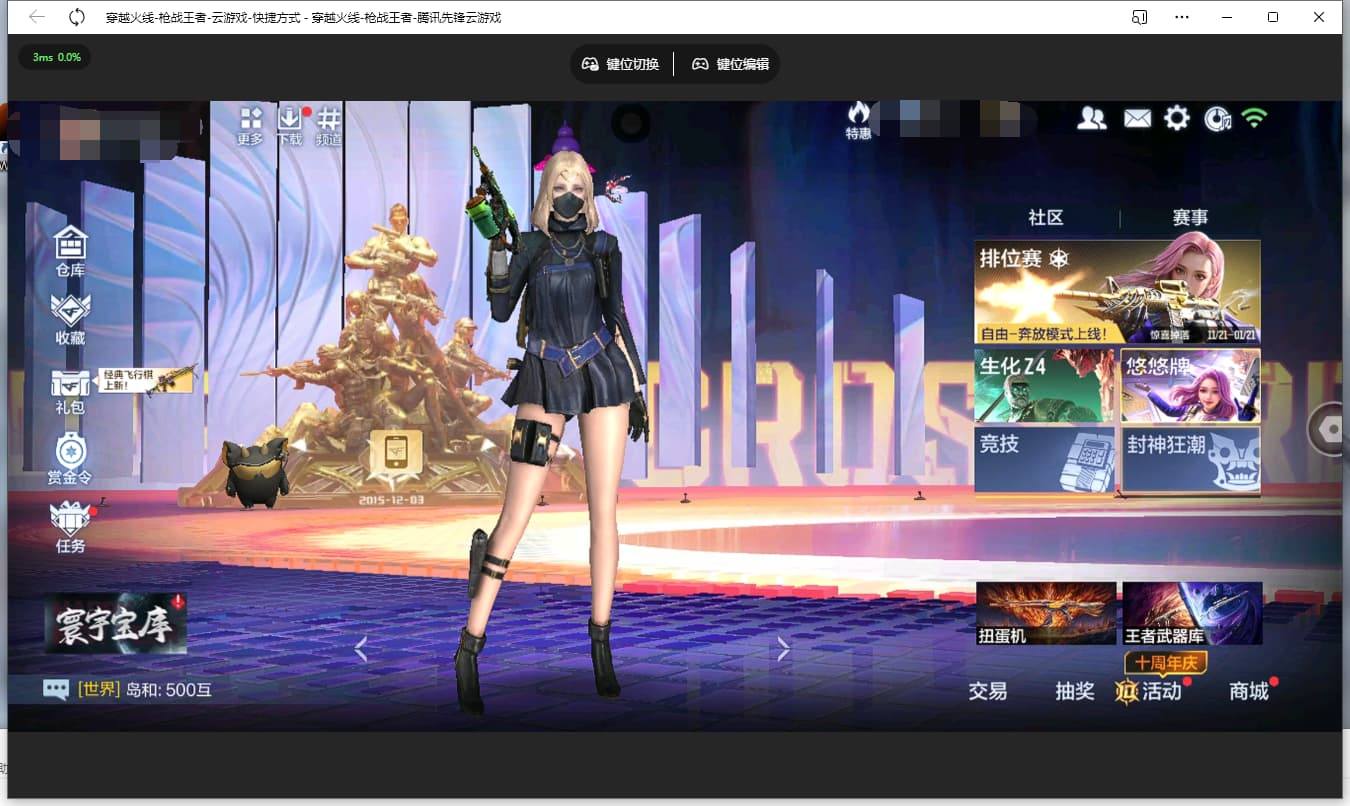Click the 键位编辑 key edit button
The height and width of the screenshot is (806, 1350).
point(731,64)
